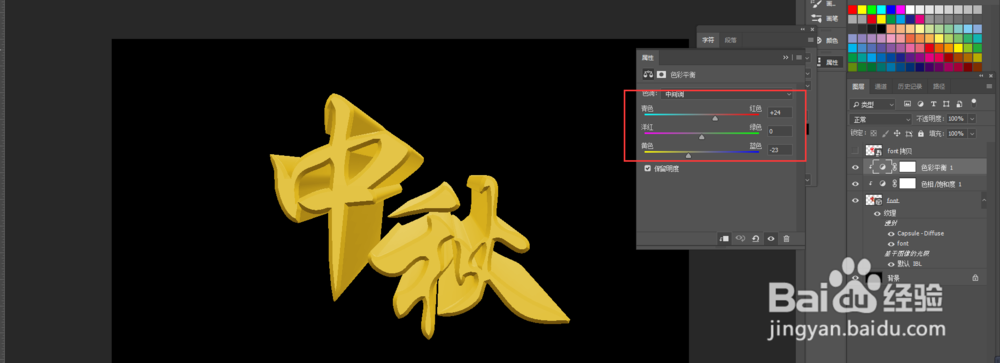Open the 属性 collapsed panel button
Image resolution: width=1000 pixels, height=363 pixels.
831,62
